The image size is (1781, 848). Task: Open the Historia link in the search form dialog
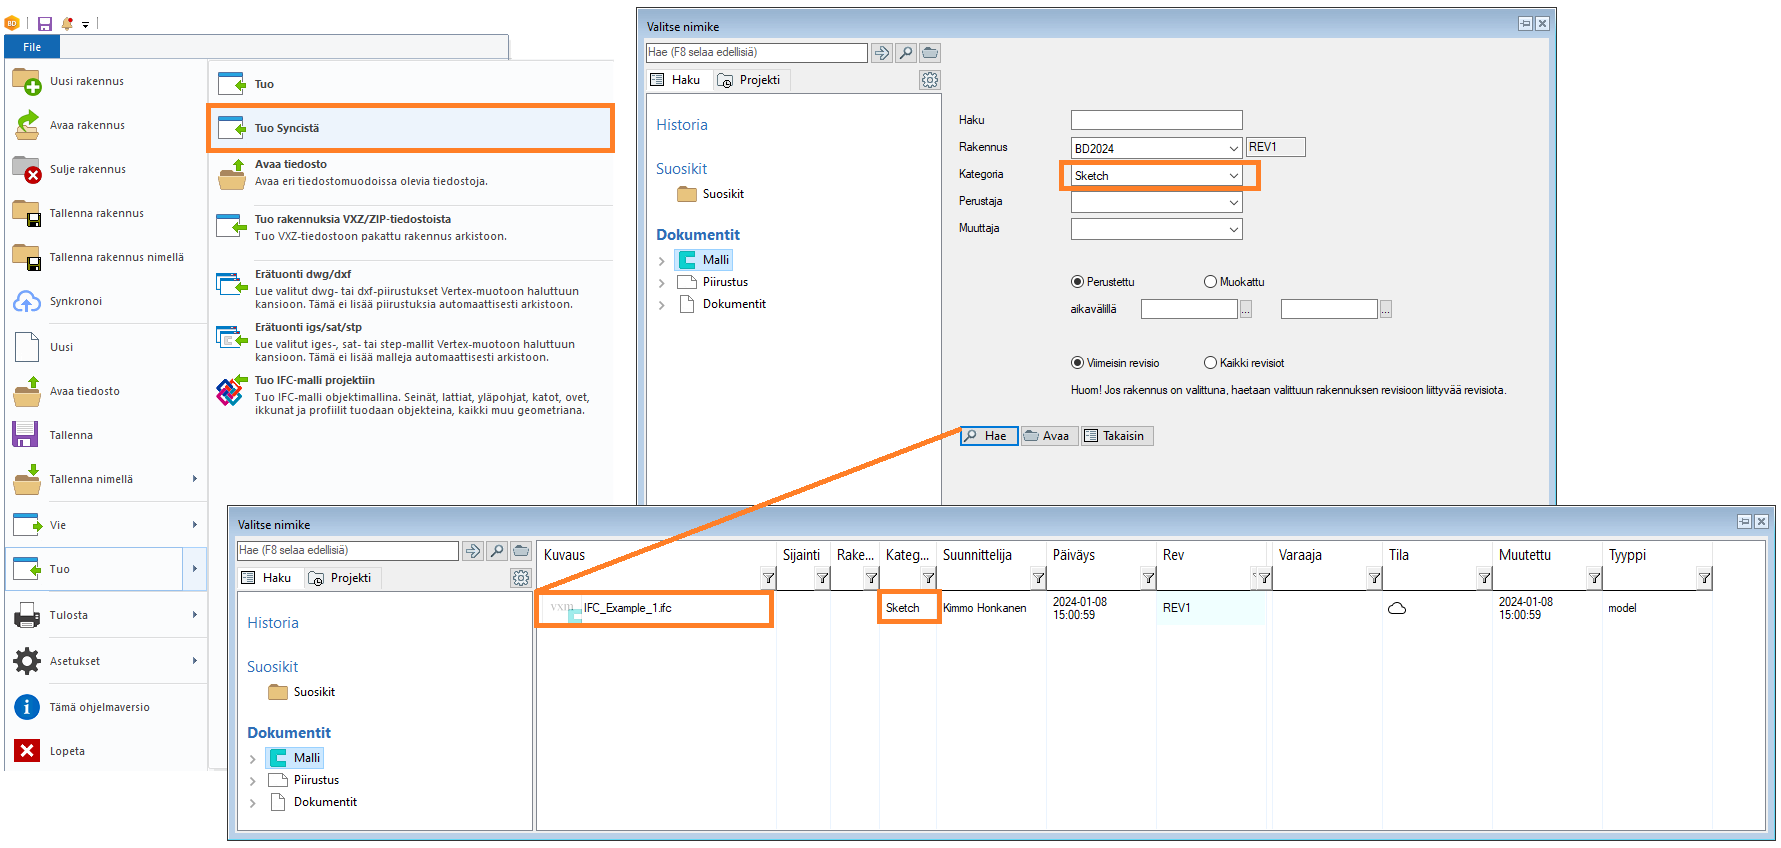click(682, 125)
